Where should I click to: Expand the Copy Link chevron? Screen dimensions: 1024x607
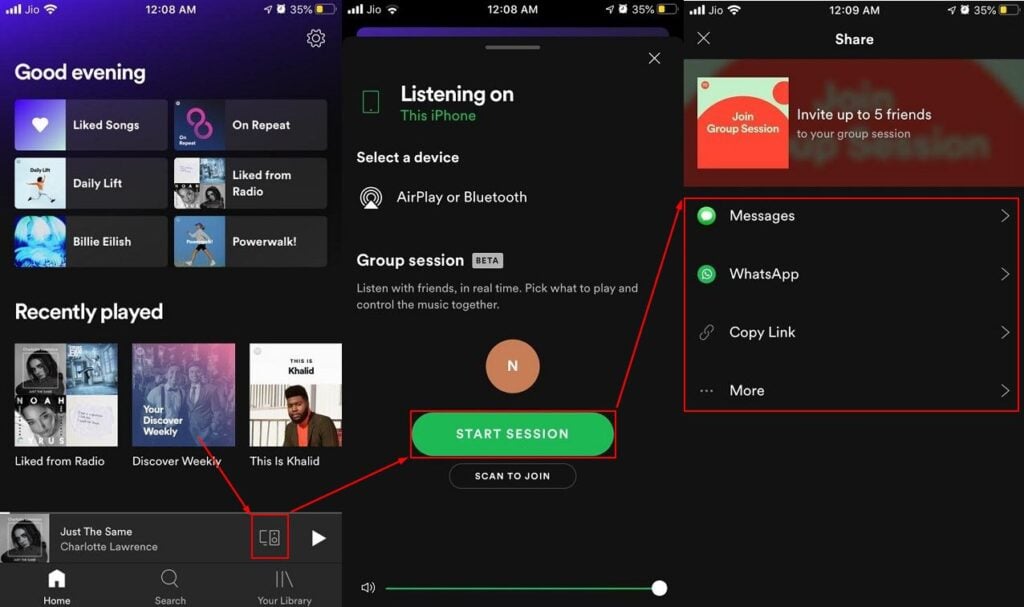[x=1005, y=332]
